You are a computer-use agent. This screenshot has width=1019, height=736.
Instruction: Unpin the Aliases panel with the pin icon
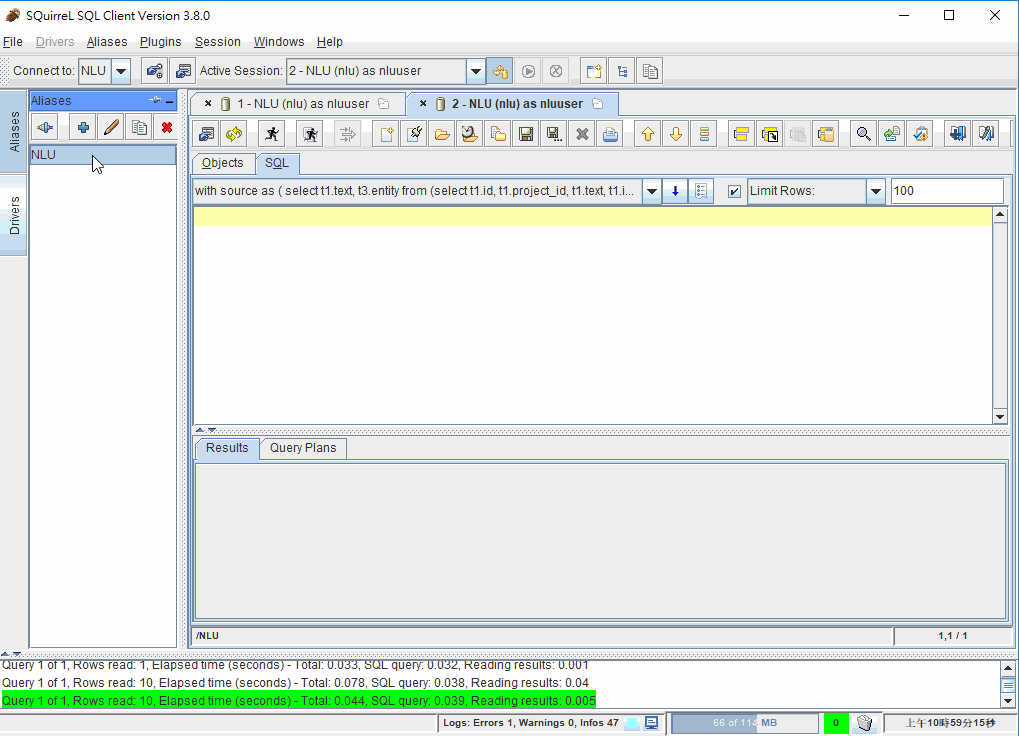157,100
